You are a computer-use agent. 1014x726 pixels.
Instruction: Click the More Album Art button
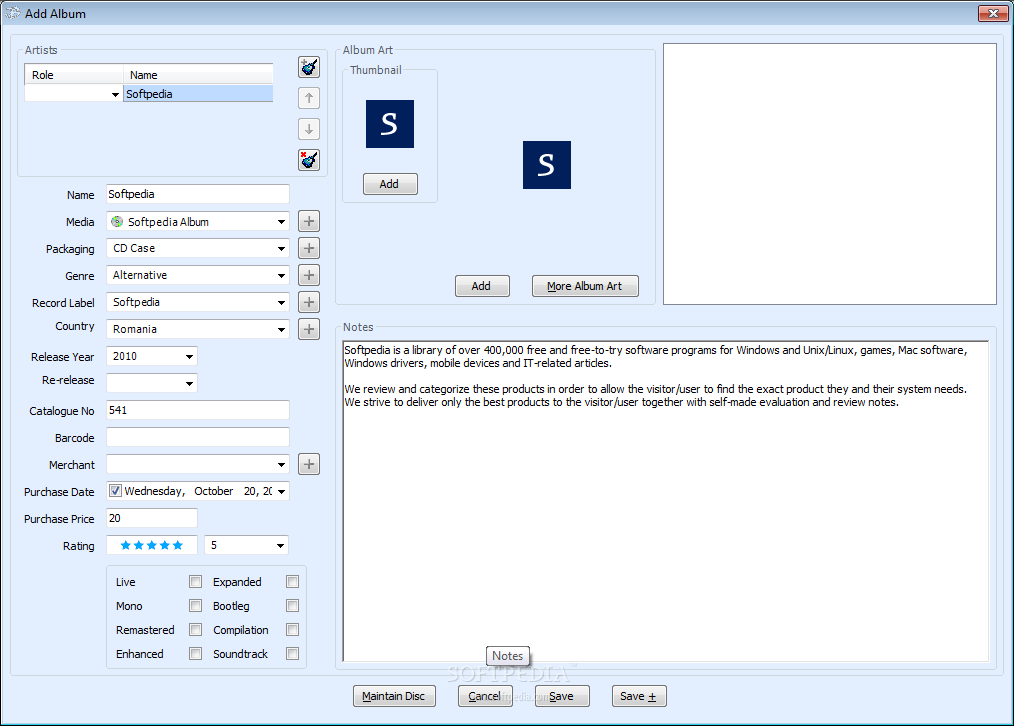click(x=585, y=286)
